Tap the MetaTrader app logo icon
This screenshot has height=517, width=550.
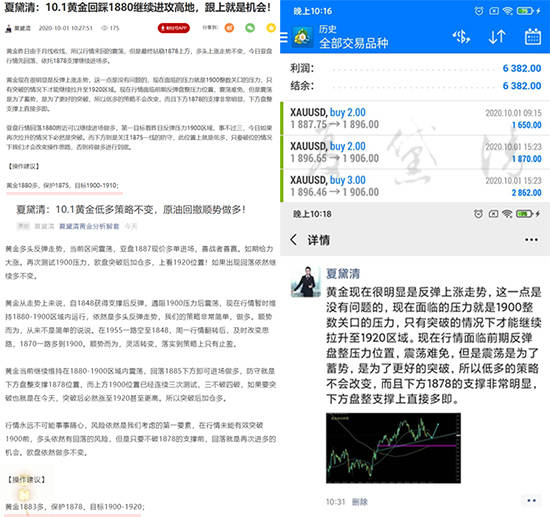click(x=303, y=36)
